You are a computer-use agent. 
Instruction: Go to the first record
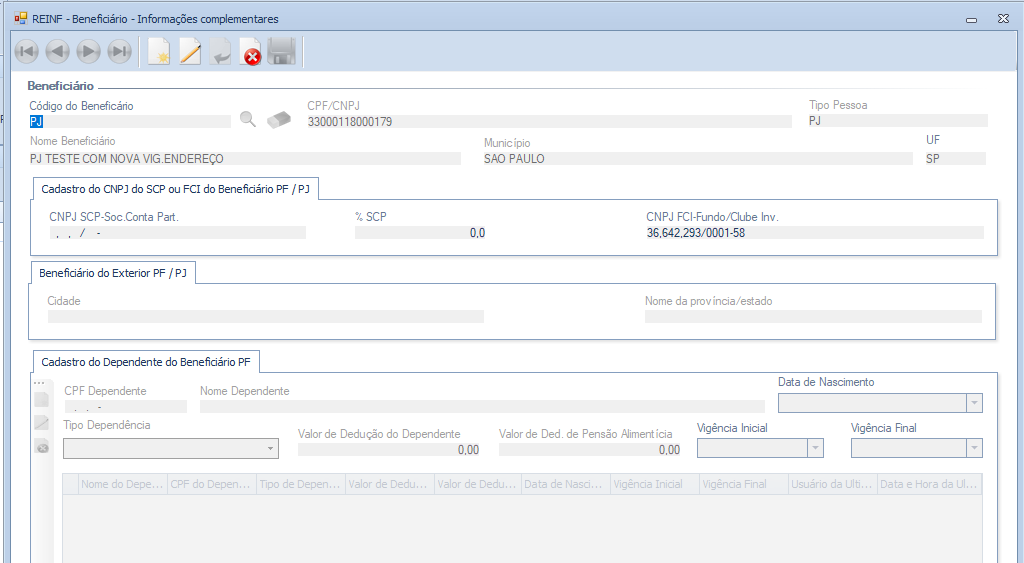27,52
